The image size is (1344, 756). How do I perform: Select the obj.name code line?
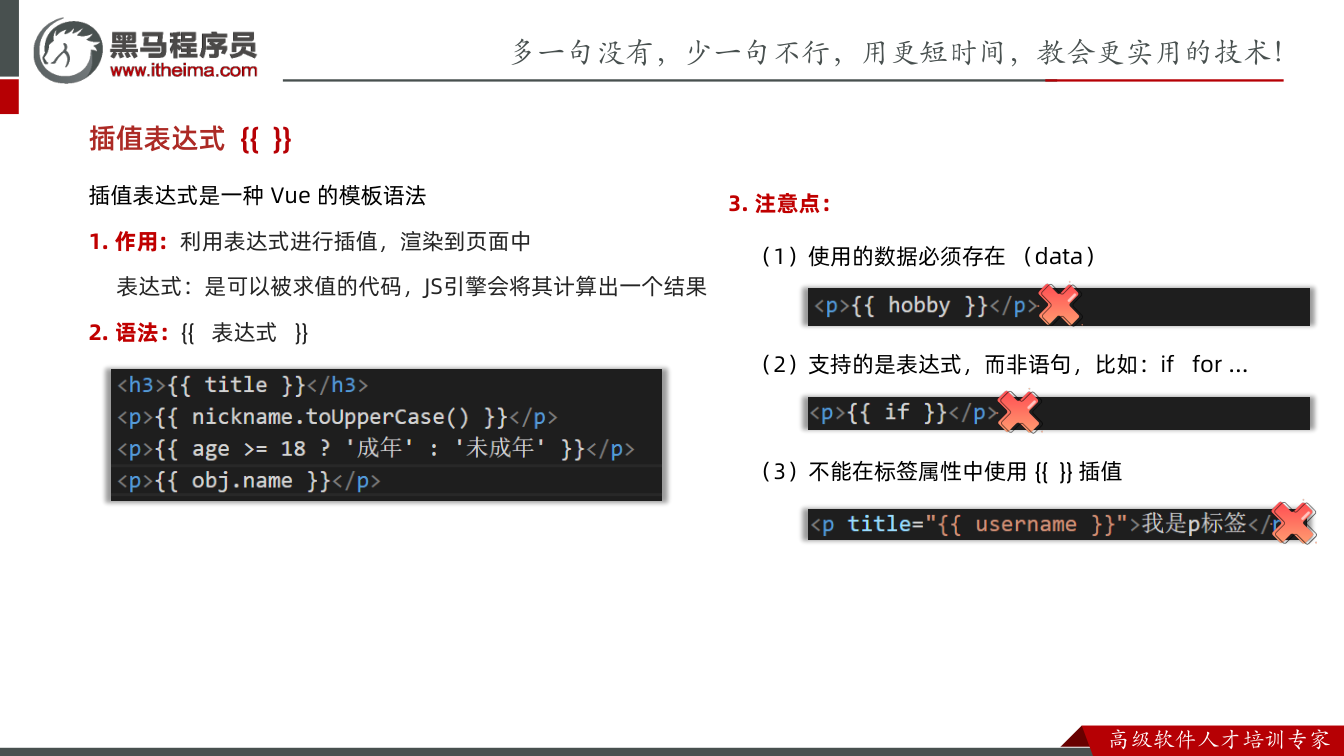coord(386,481)
